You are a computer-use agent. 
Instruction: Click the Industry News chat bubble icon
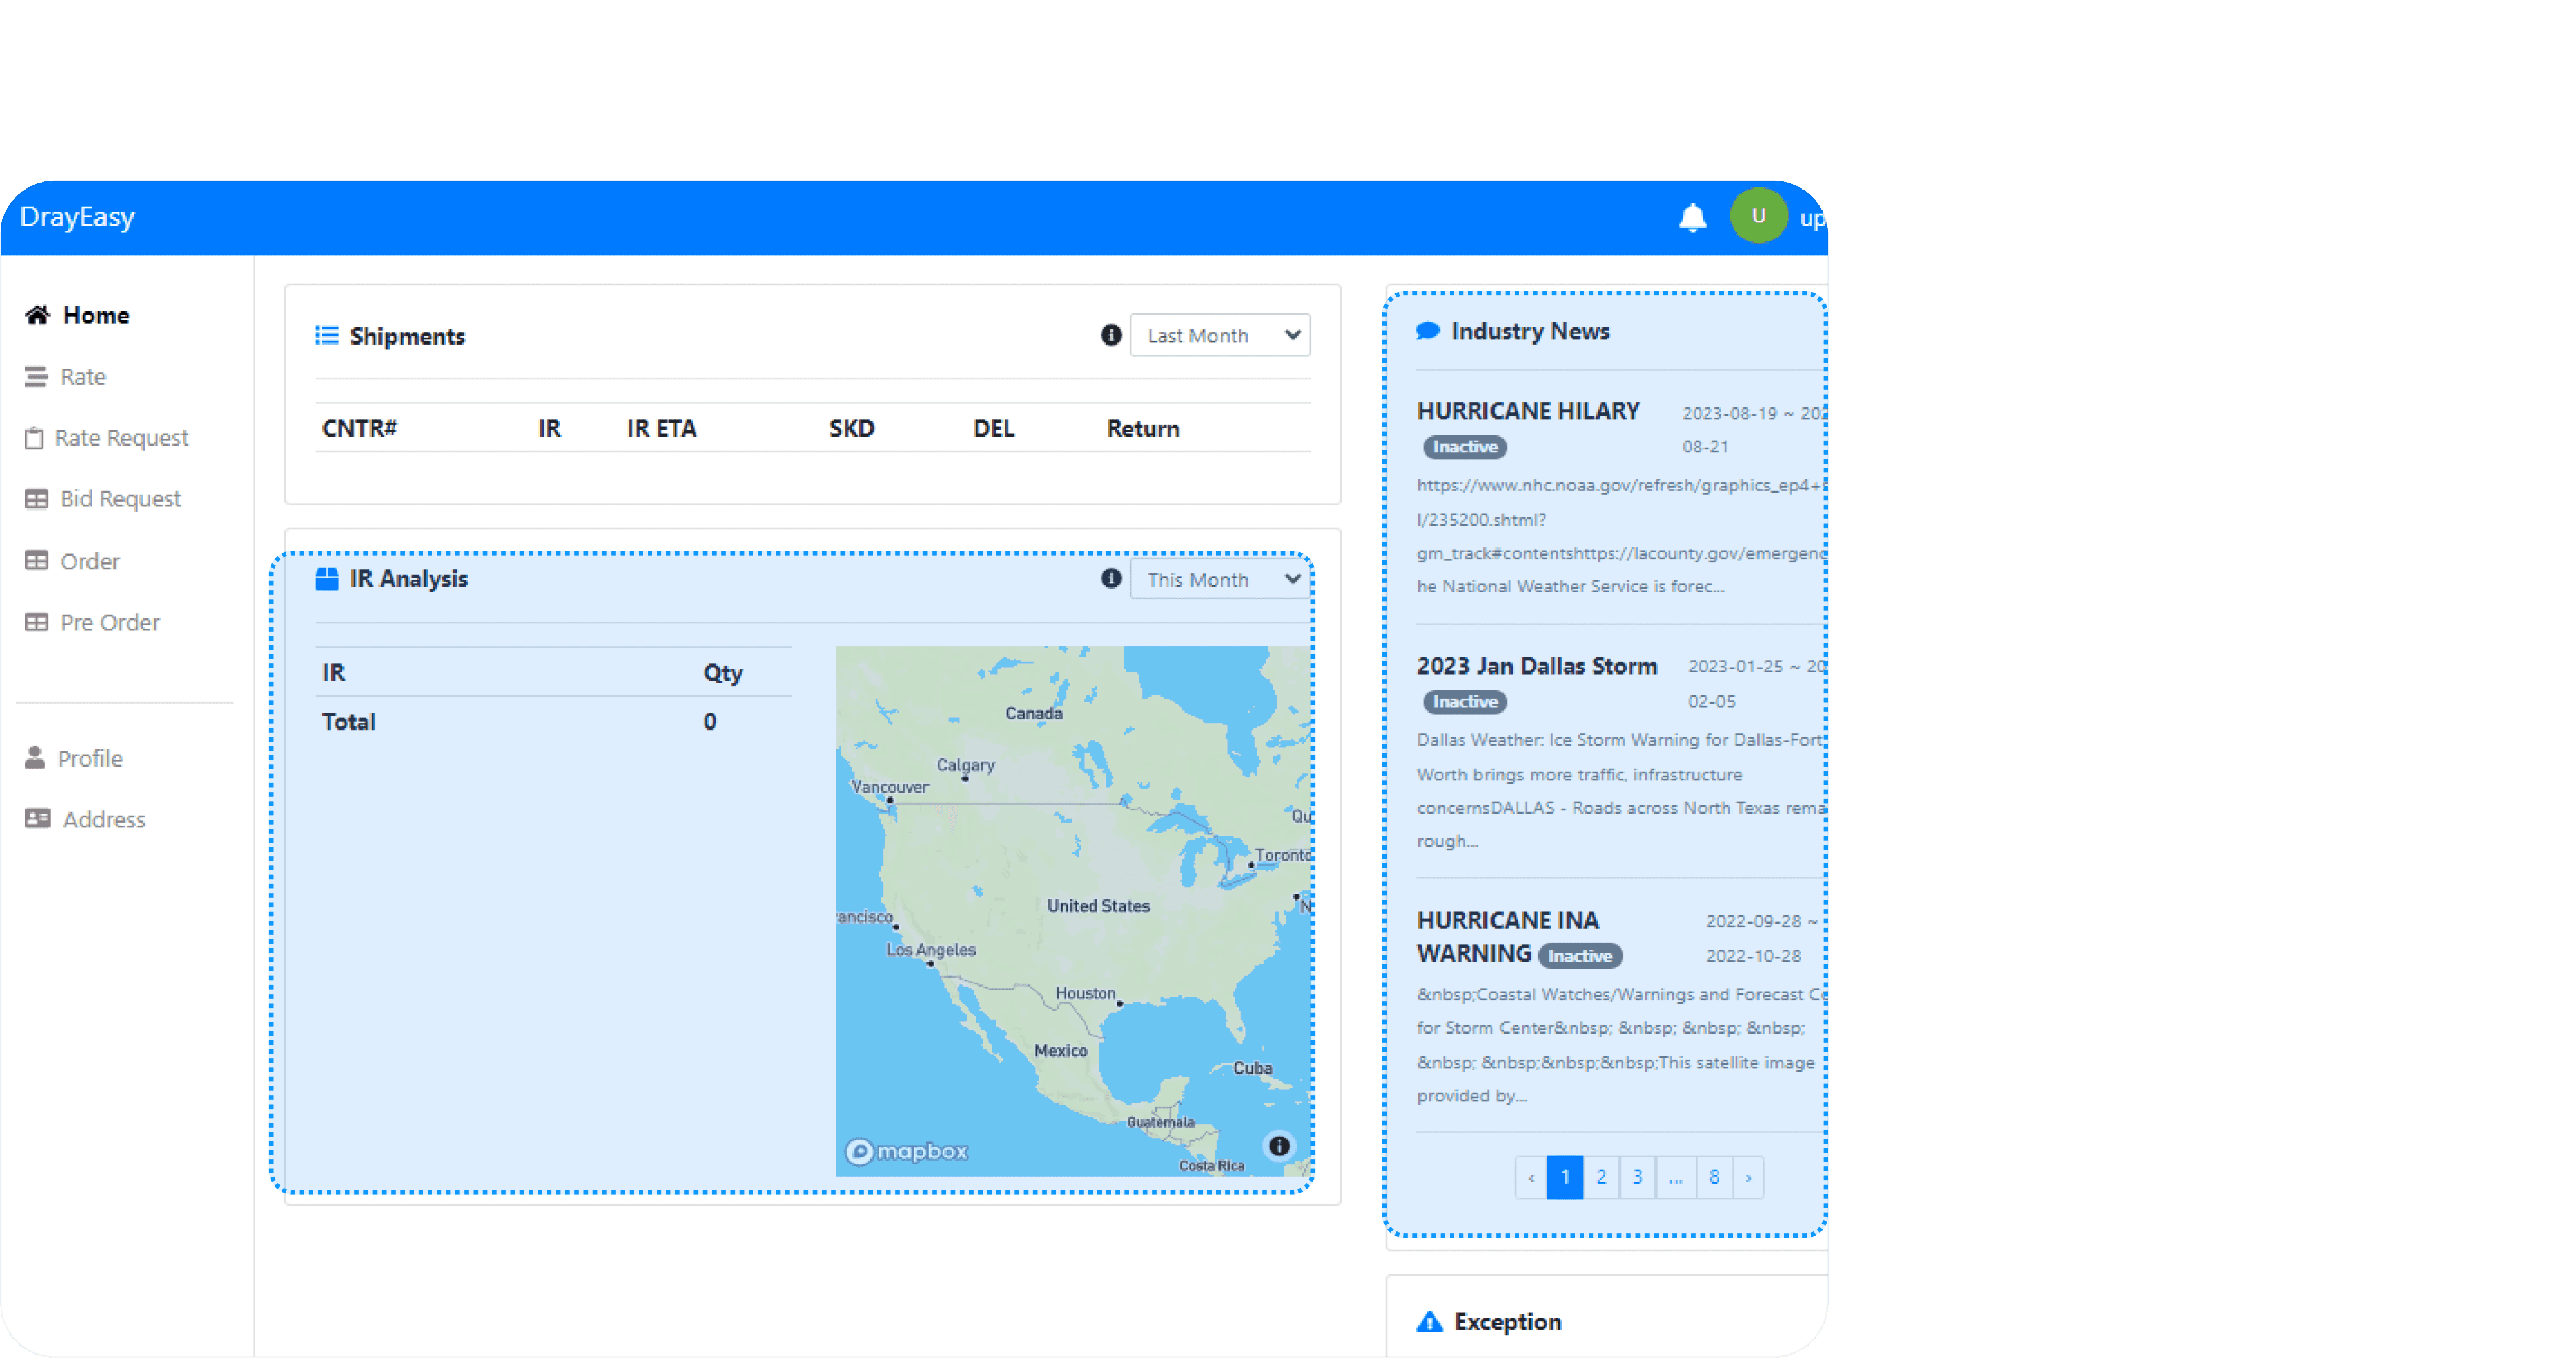pos(1428,331)
